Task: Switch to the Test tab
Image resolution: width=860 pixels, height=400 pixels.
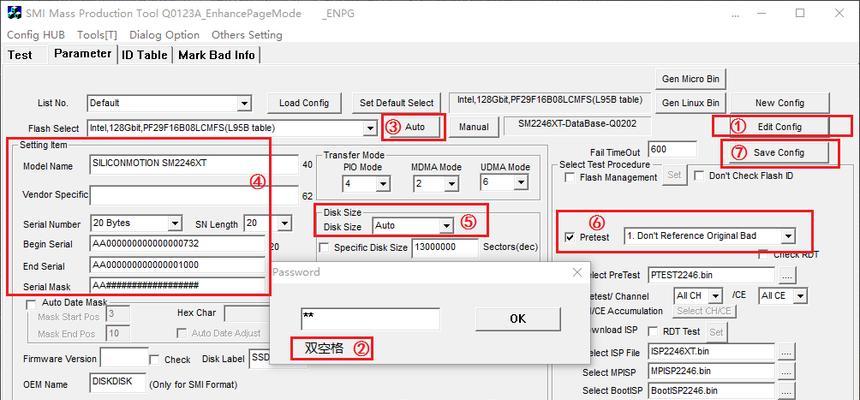Action: tap(20, 55)
